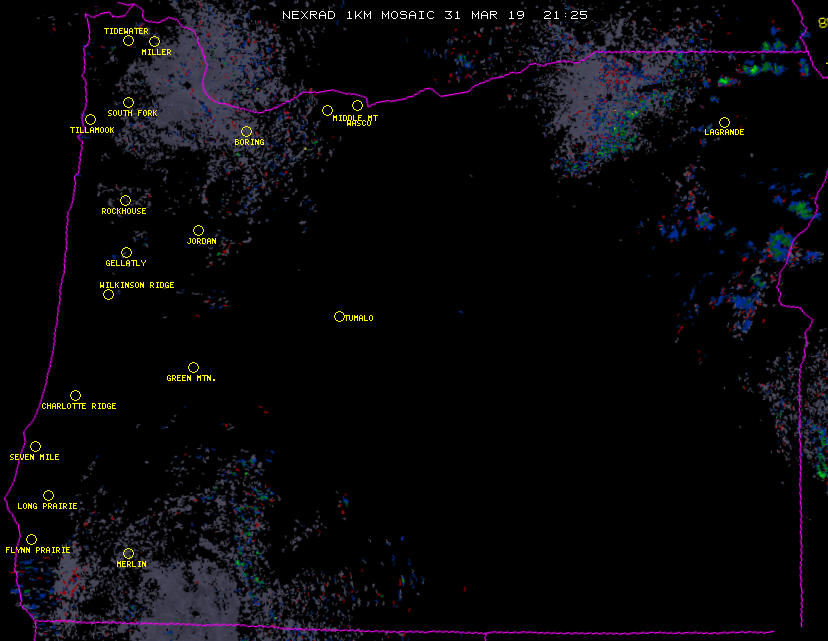Click the Boring station circle marker
The width and height of the screenshot is (828, 641).
tap(246, 131)
